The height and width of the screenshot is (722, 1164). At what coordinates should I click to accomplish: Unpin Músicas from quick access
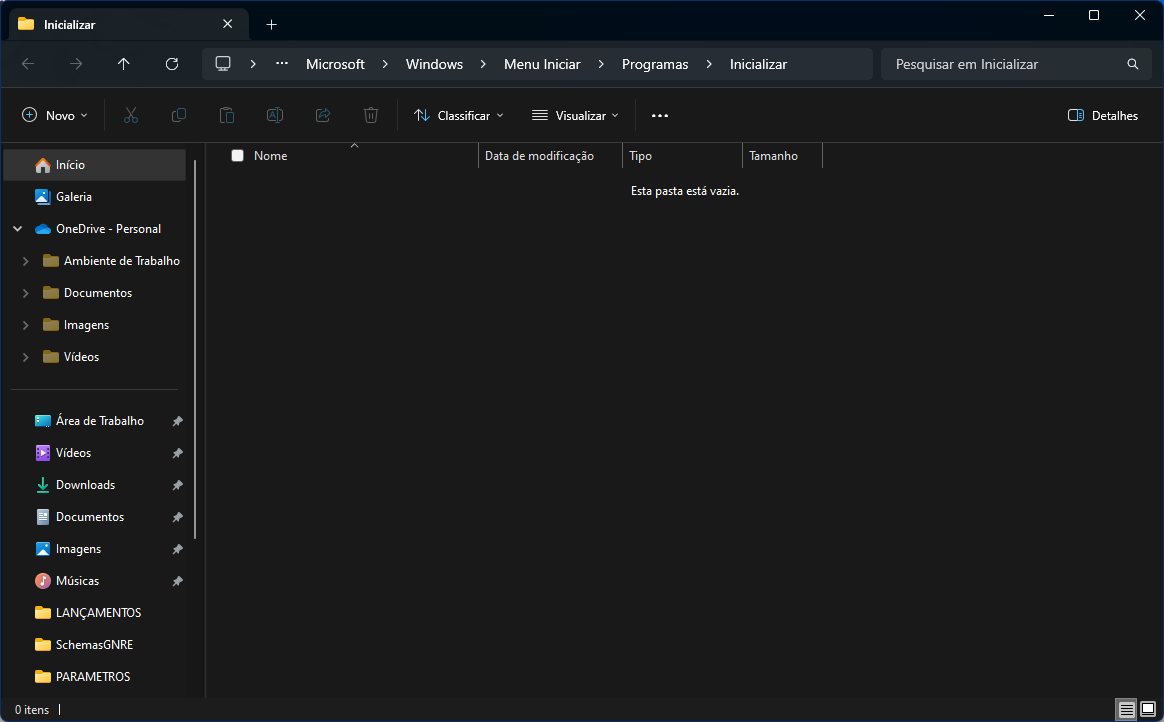point(177,581)
